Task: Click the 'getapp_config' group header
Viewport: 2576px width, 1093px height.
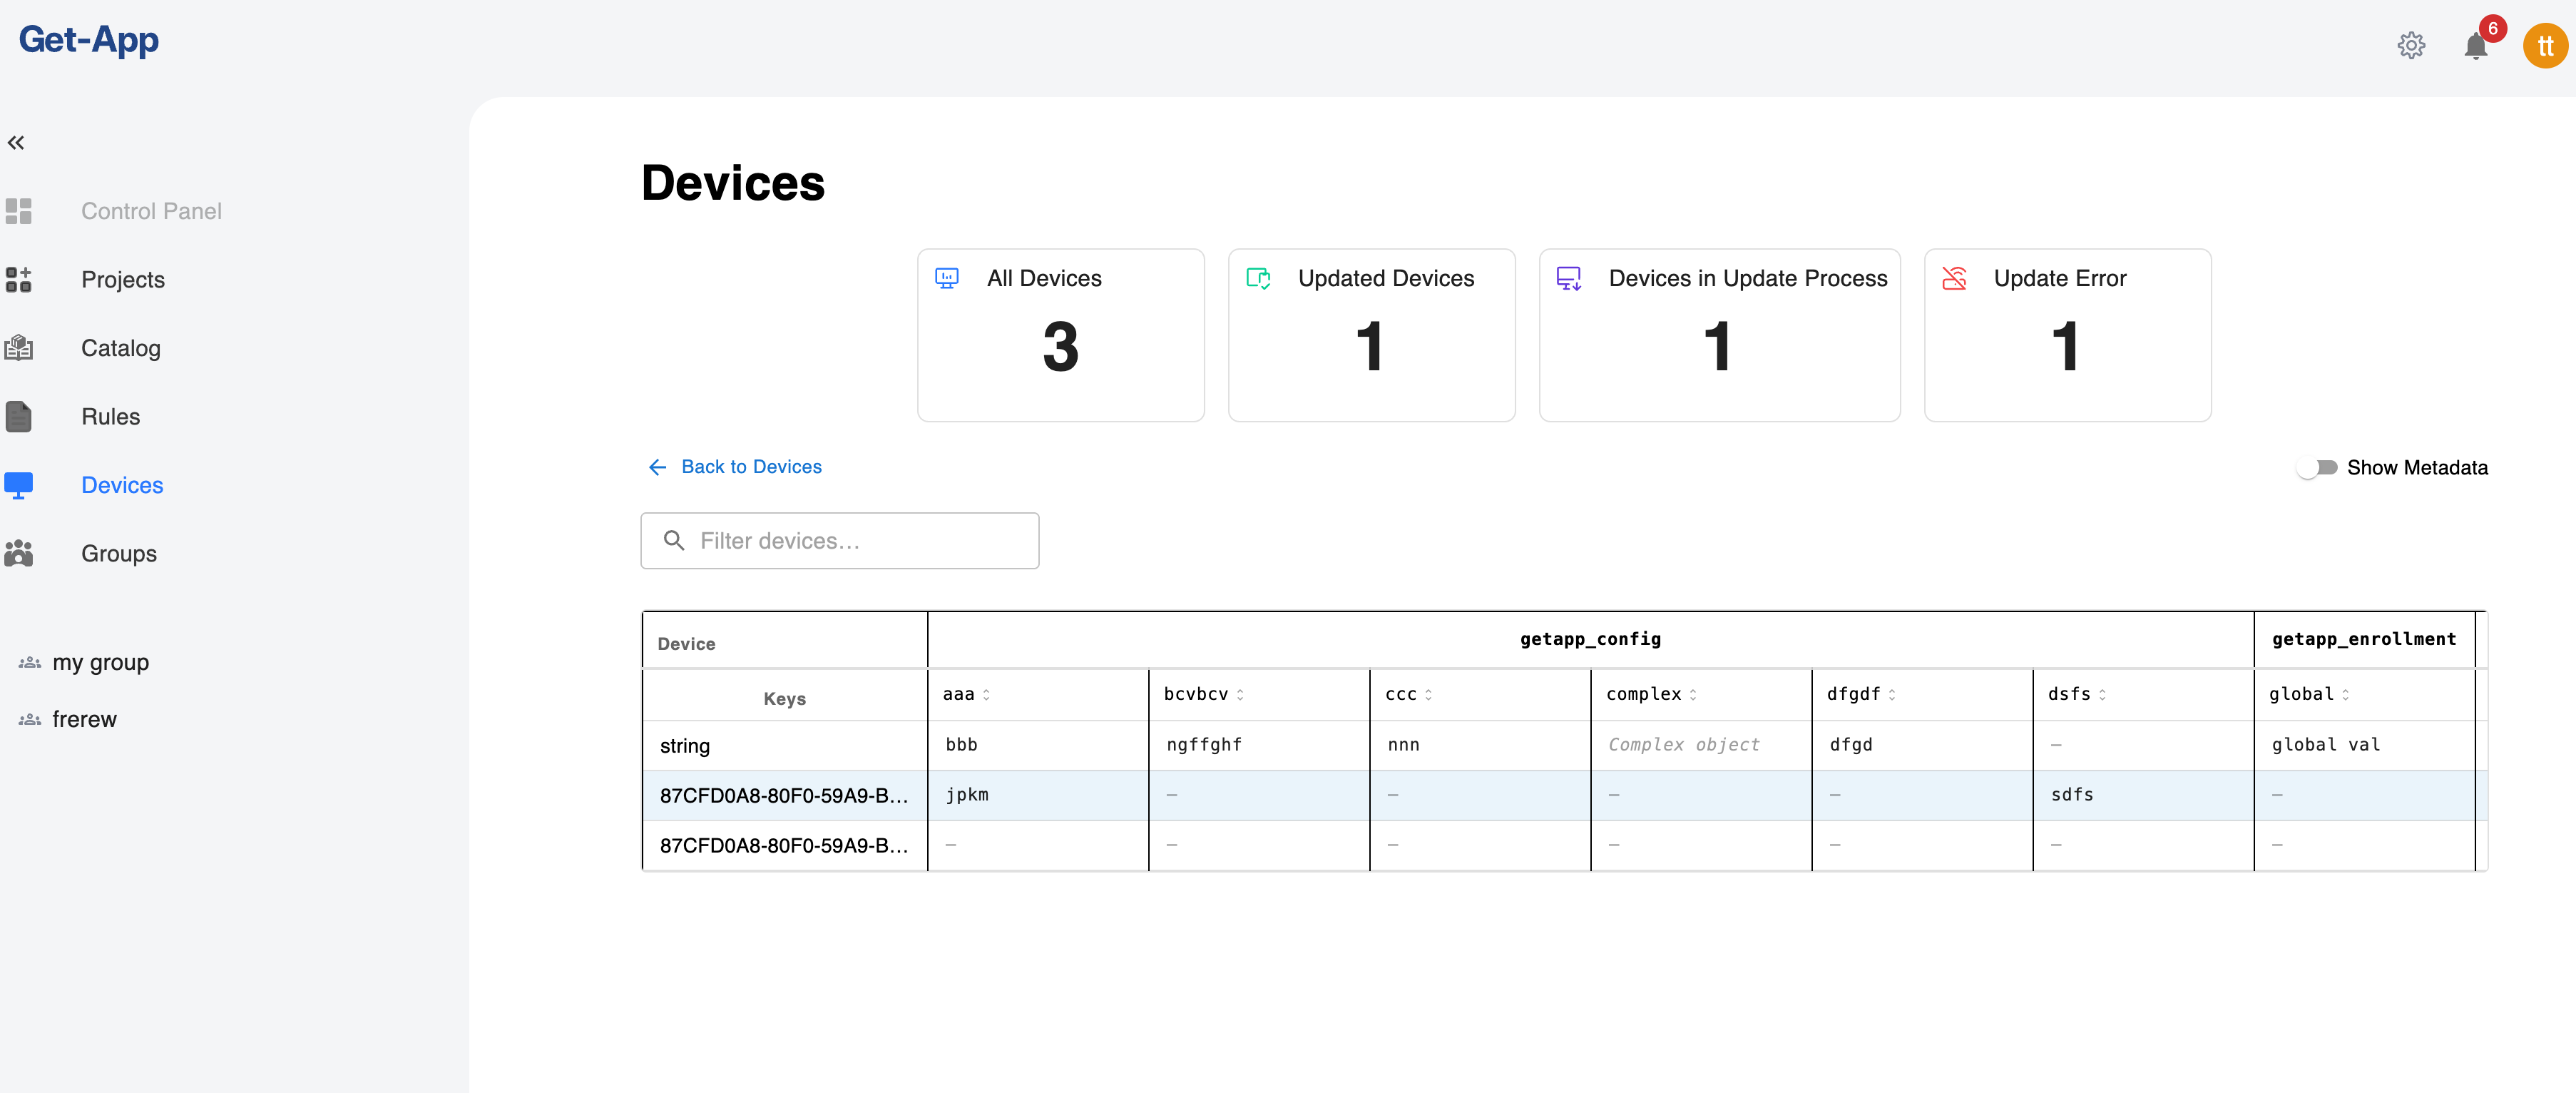Action: (x=1590, y=639)
